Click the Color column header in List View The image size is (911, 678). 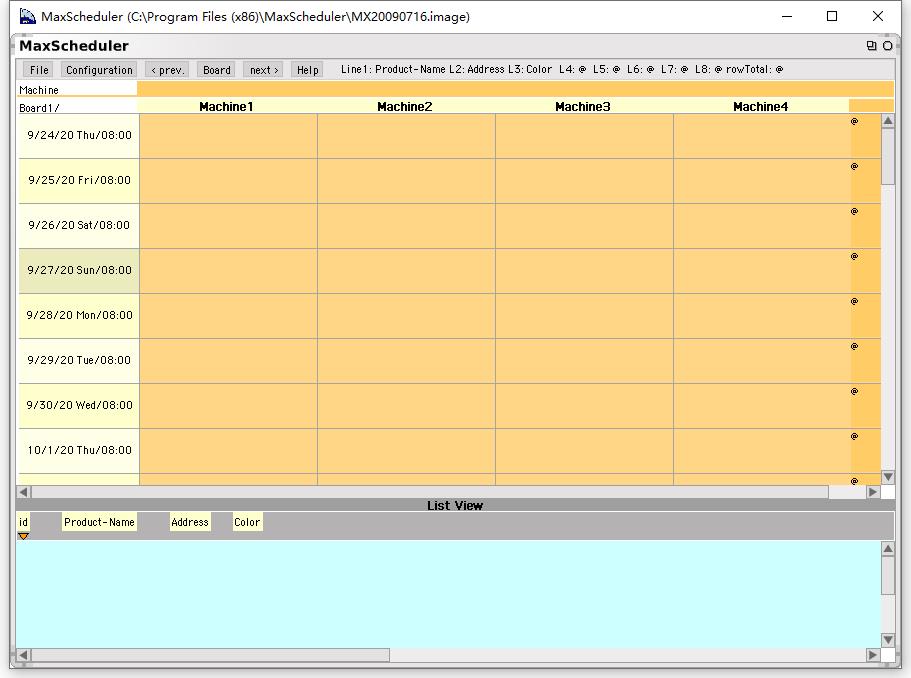coord(246,521)
